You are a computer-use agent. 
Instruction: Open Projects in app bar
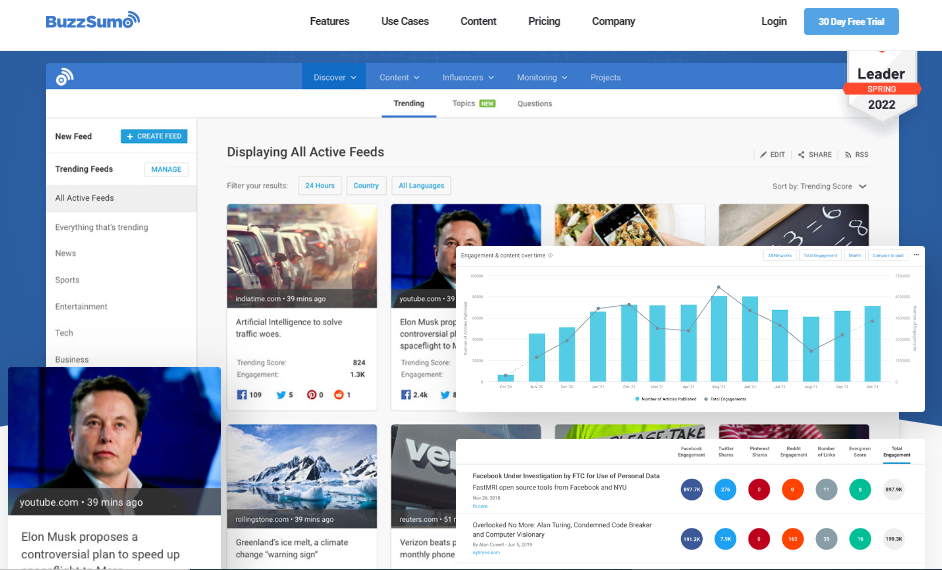(x=606, y=77)
